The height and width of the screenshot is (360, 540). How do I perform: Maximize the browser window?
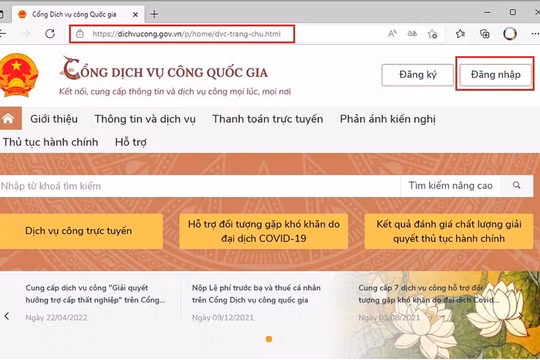[x=513, y=12]
